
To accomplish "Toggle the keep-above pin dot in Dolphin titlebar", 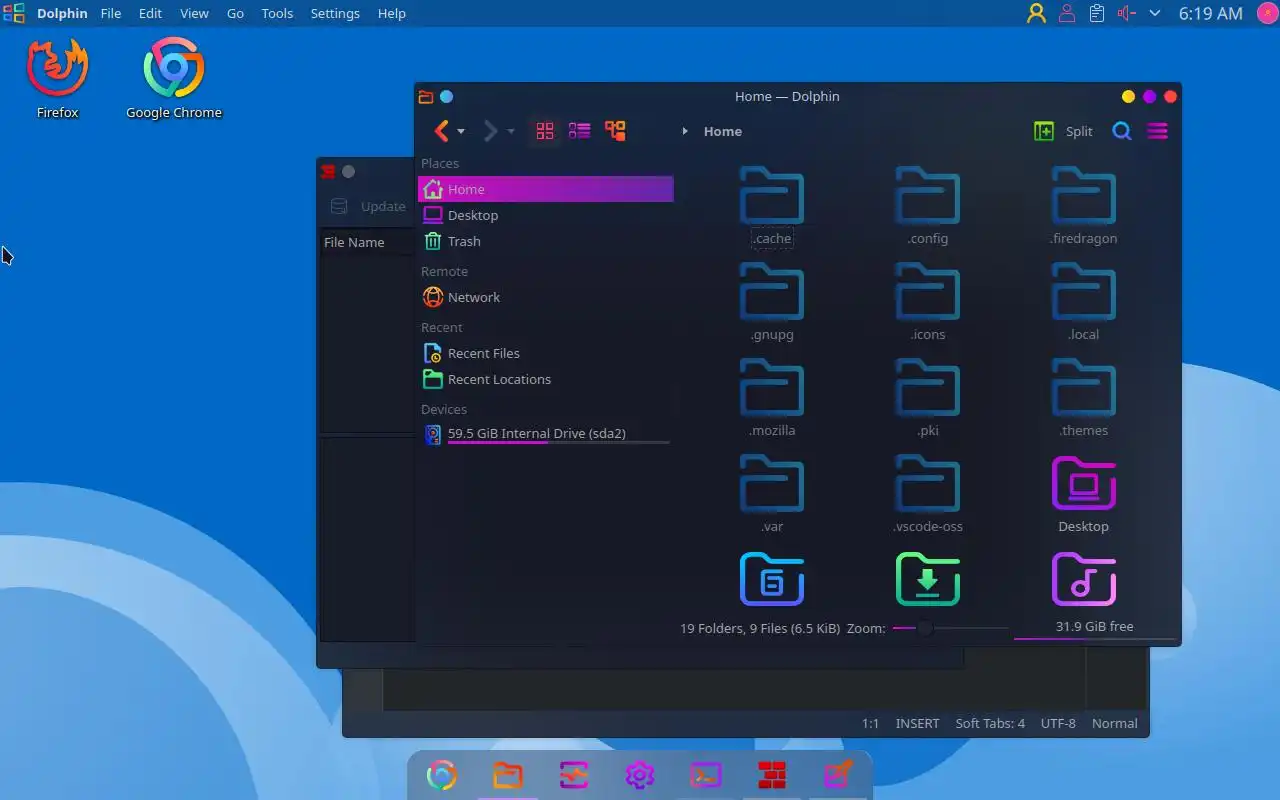I will point(447,97).
